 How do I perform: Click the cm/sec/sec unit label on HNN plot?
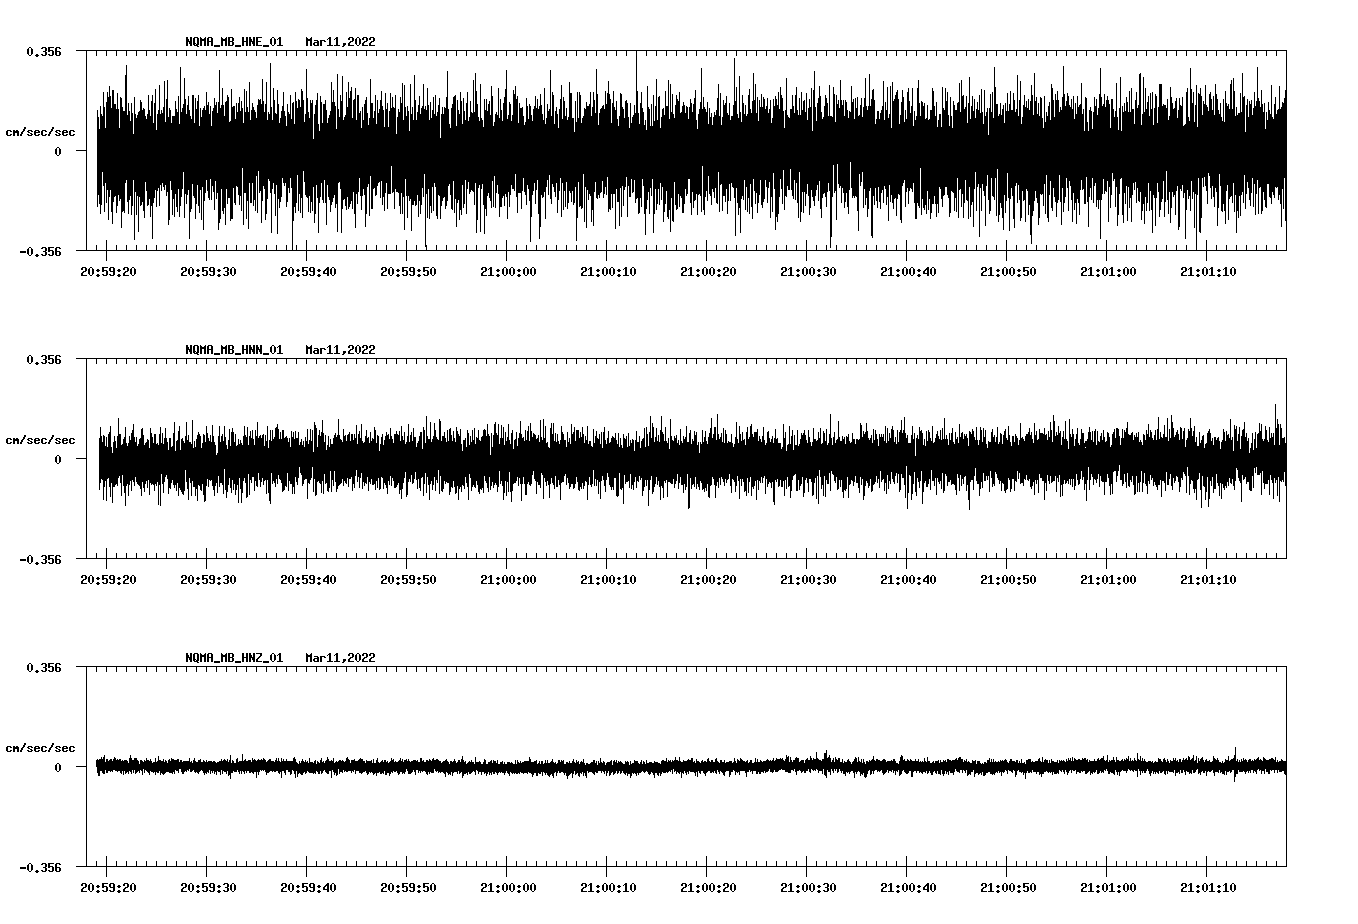coord(40,440)
